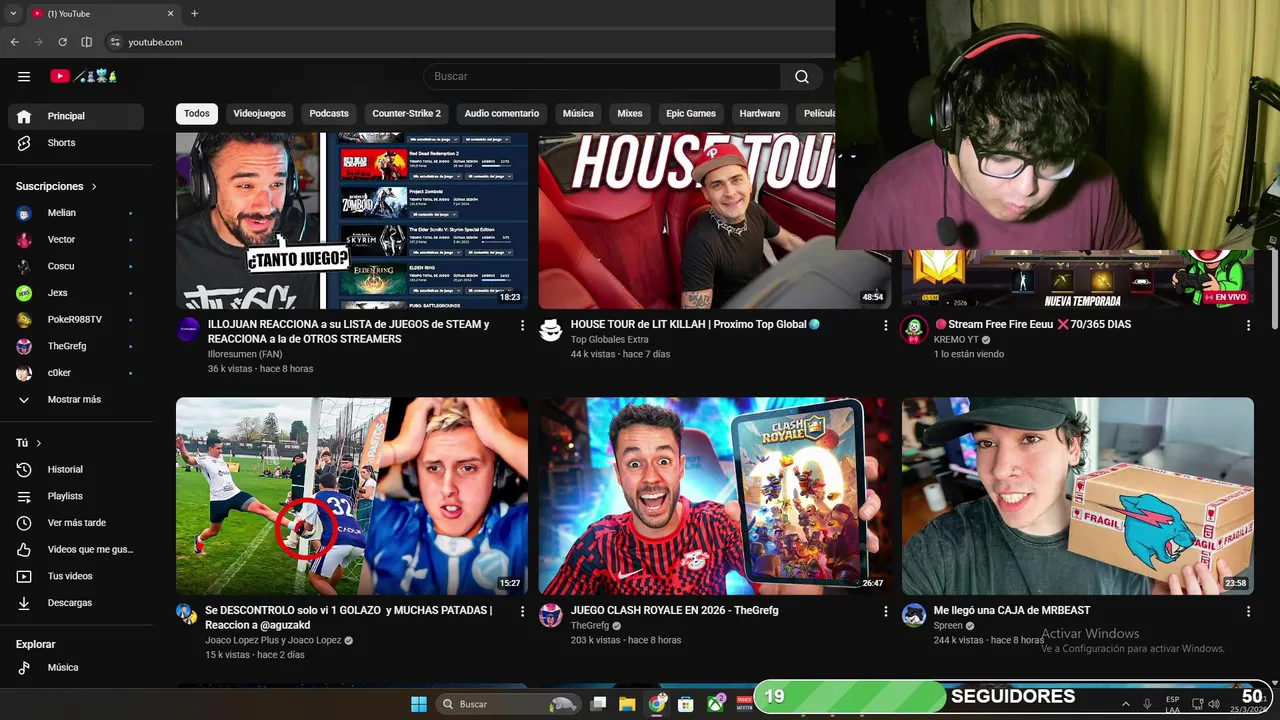Open JUEGO CLASH ROYALE EN 2026 title
The height and width of the screenshot is (720, 1280).
tap(674, 610)
